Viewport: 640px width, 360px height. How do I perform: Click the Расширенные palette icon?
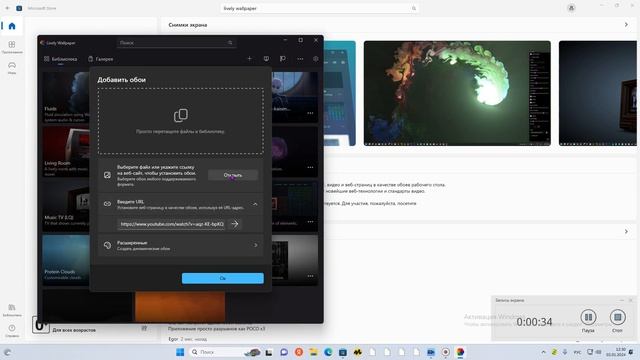107,245
